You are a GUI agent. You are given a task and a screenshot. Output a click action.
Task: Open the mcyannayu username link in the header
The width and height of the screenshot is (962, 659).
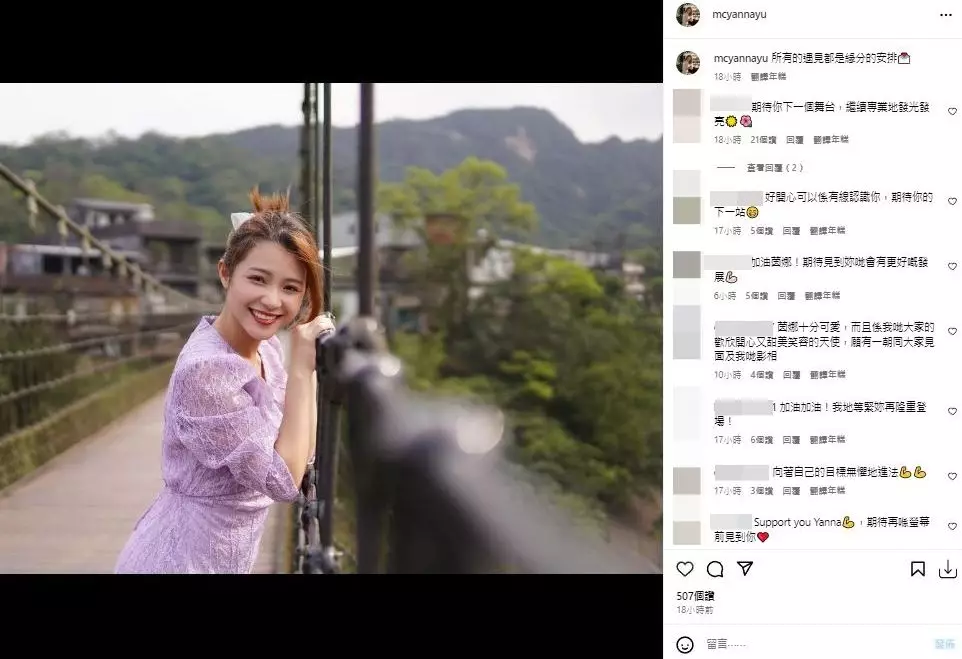tap(739, 15)
